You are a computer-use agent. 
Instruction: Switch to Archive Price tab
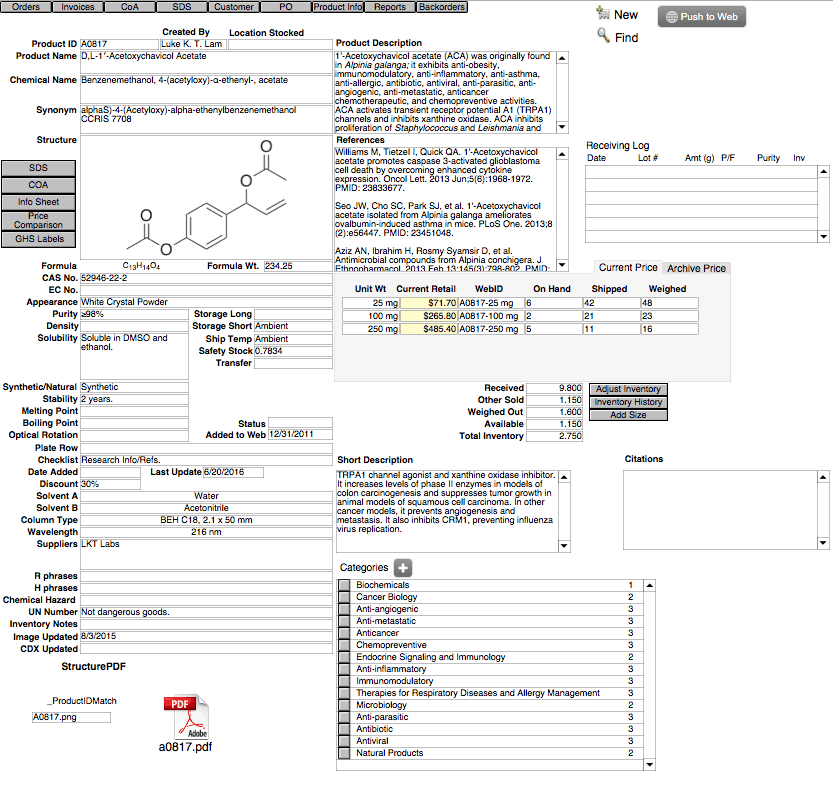pos(696,268)
